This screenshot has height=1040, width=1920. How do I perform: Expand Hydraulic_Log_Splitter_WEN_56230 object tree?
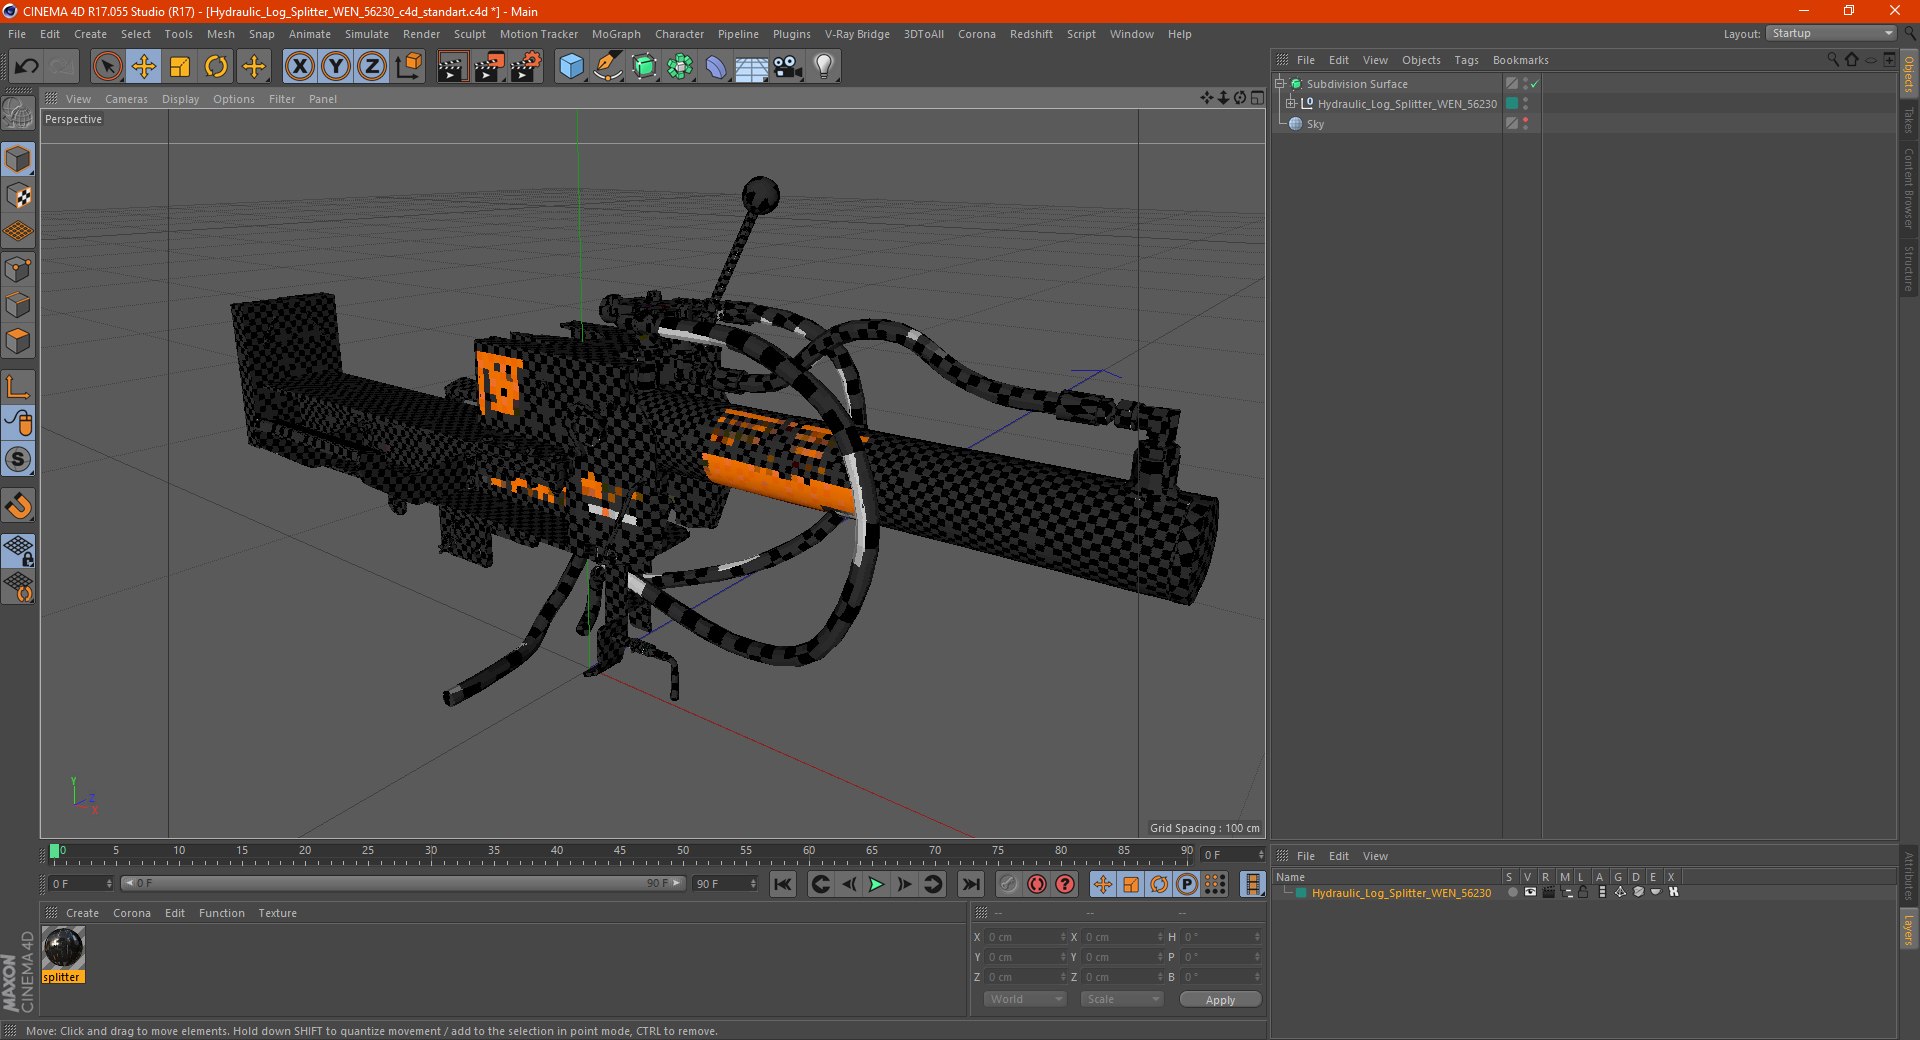coord(1291,104)
